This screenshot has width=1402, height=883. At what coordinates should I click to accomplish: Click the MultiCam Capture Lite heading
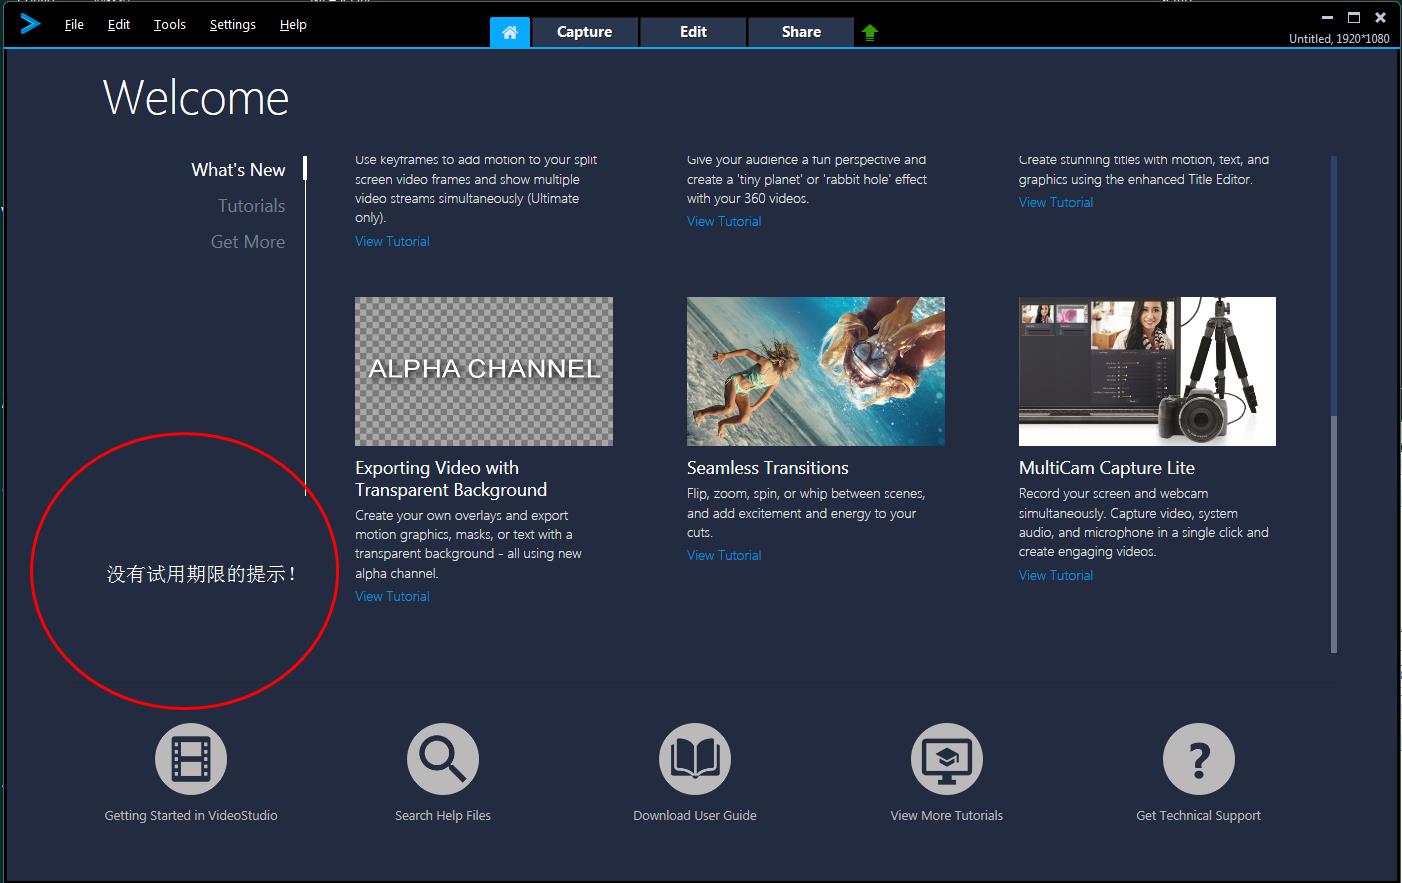pyautogui.click(x=1107, y=468)
